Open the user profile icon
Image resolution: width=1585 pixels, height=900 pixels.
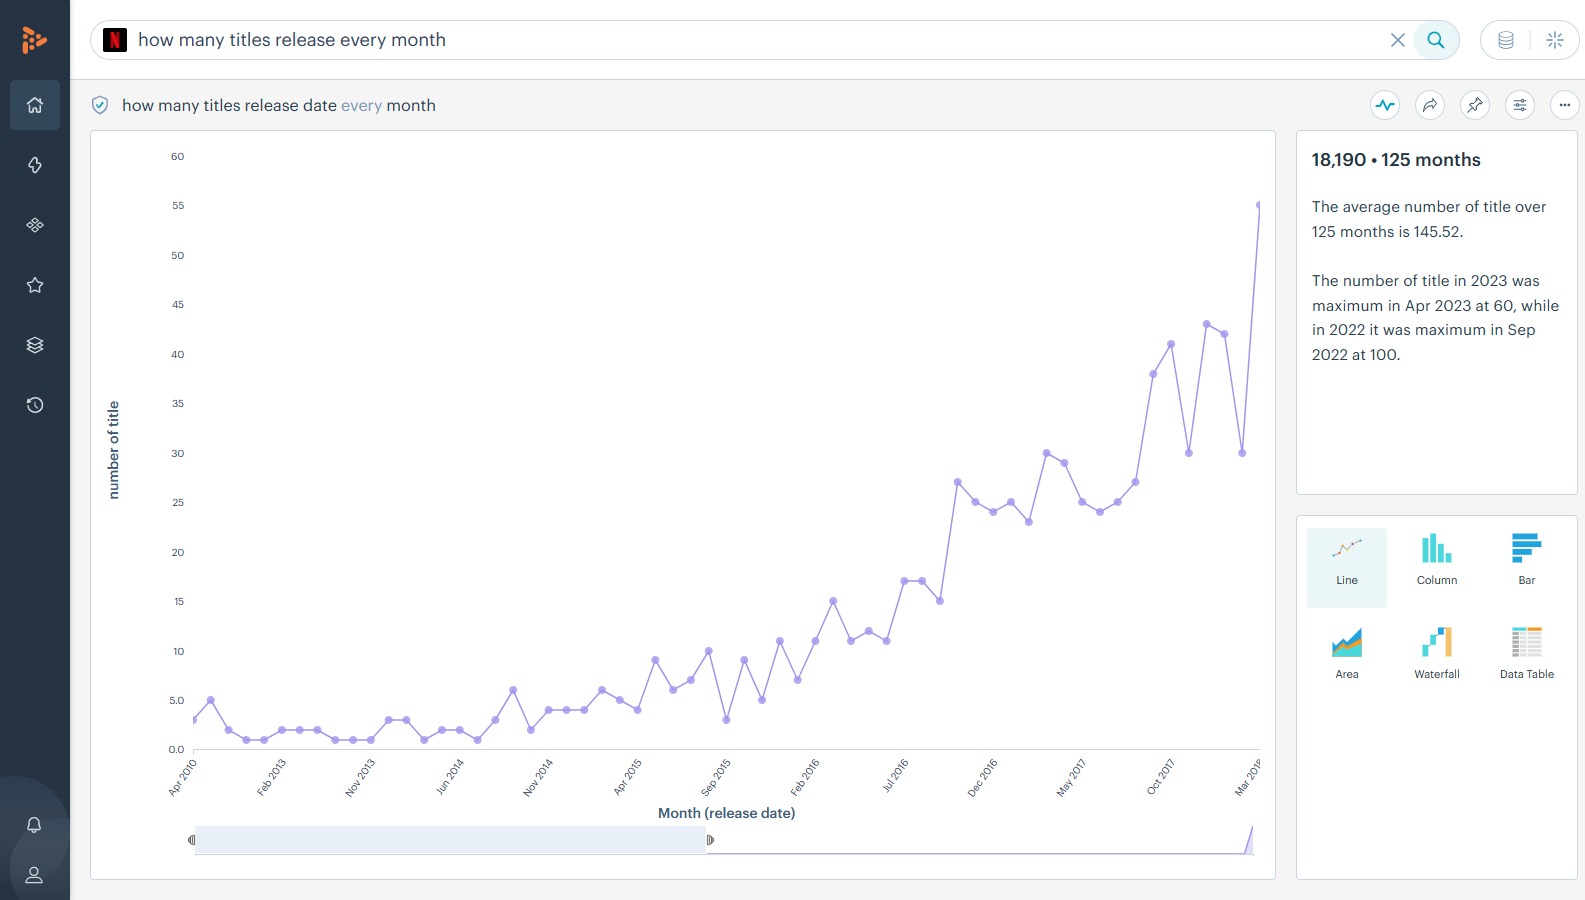click(x=34, y=875)
